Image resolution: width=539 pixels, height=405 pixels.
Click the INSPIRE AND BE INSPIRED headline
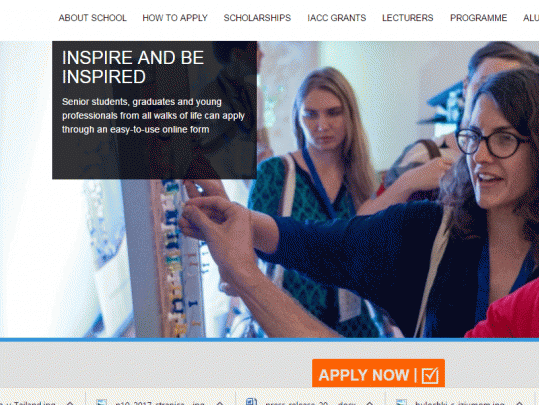(133, 67)
